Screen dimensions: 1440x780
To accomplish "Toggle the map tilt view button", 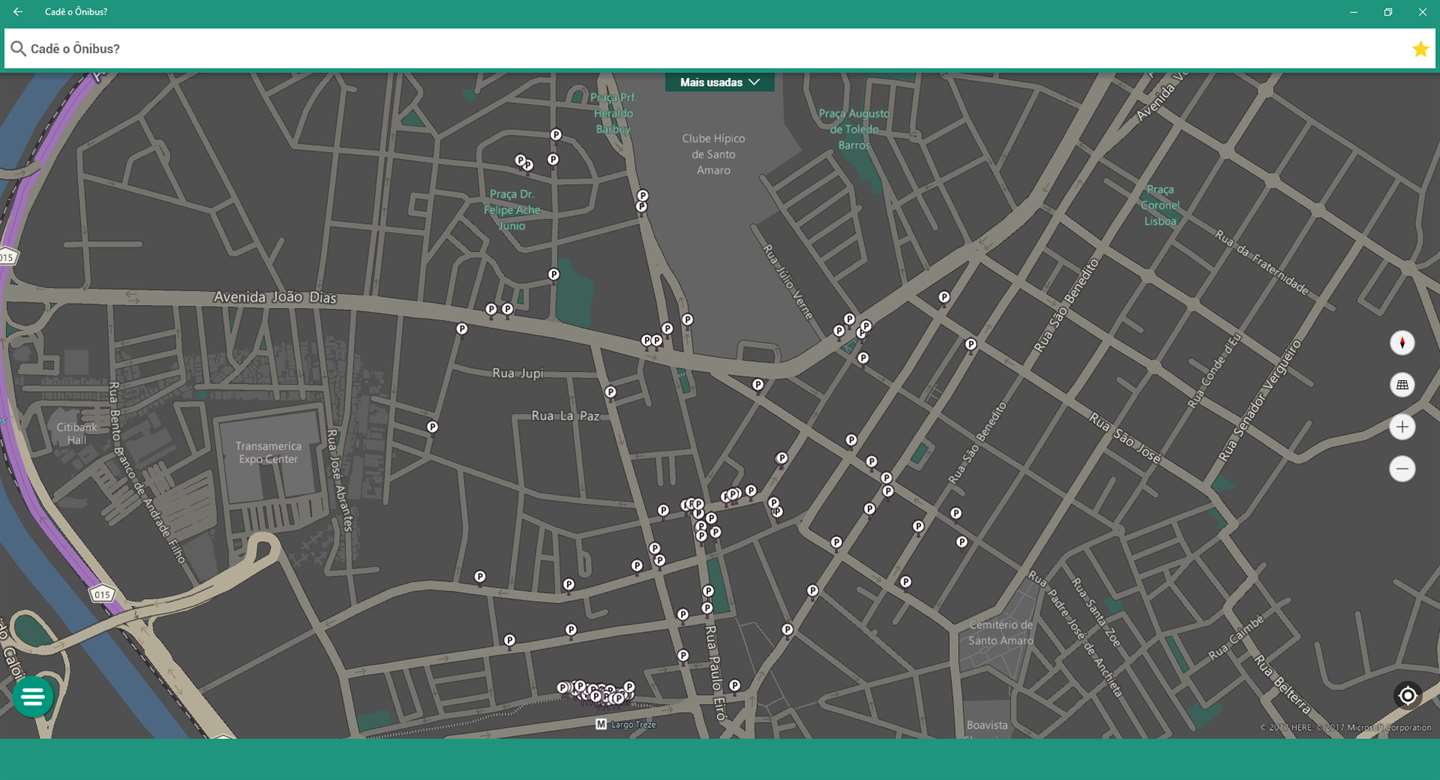I will point(1402,385).
